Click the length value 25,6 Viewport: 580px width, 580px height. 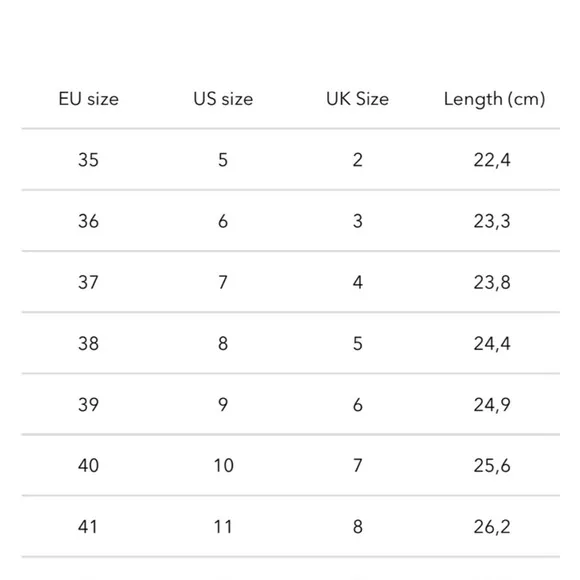(x=492, y=466)
